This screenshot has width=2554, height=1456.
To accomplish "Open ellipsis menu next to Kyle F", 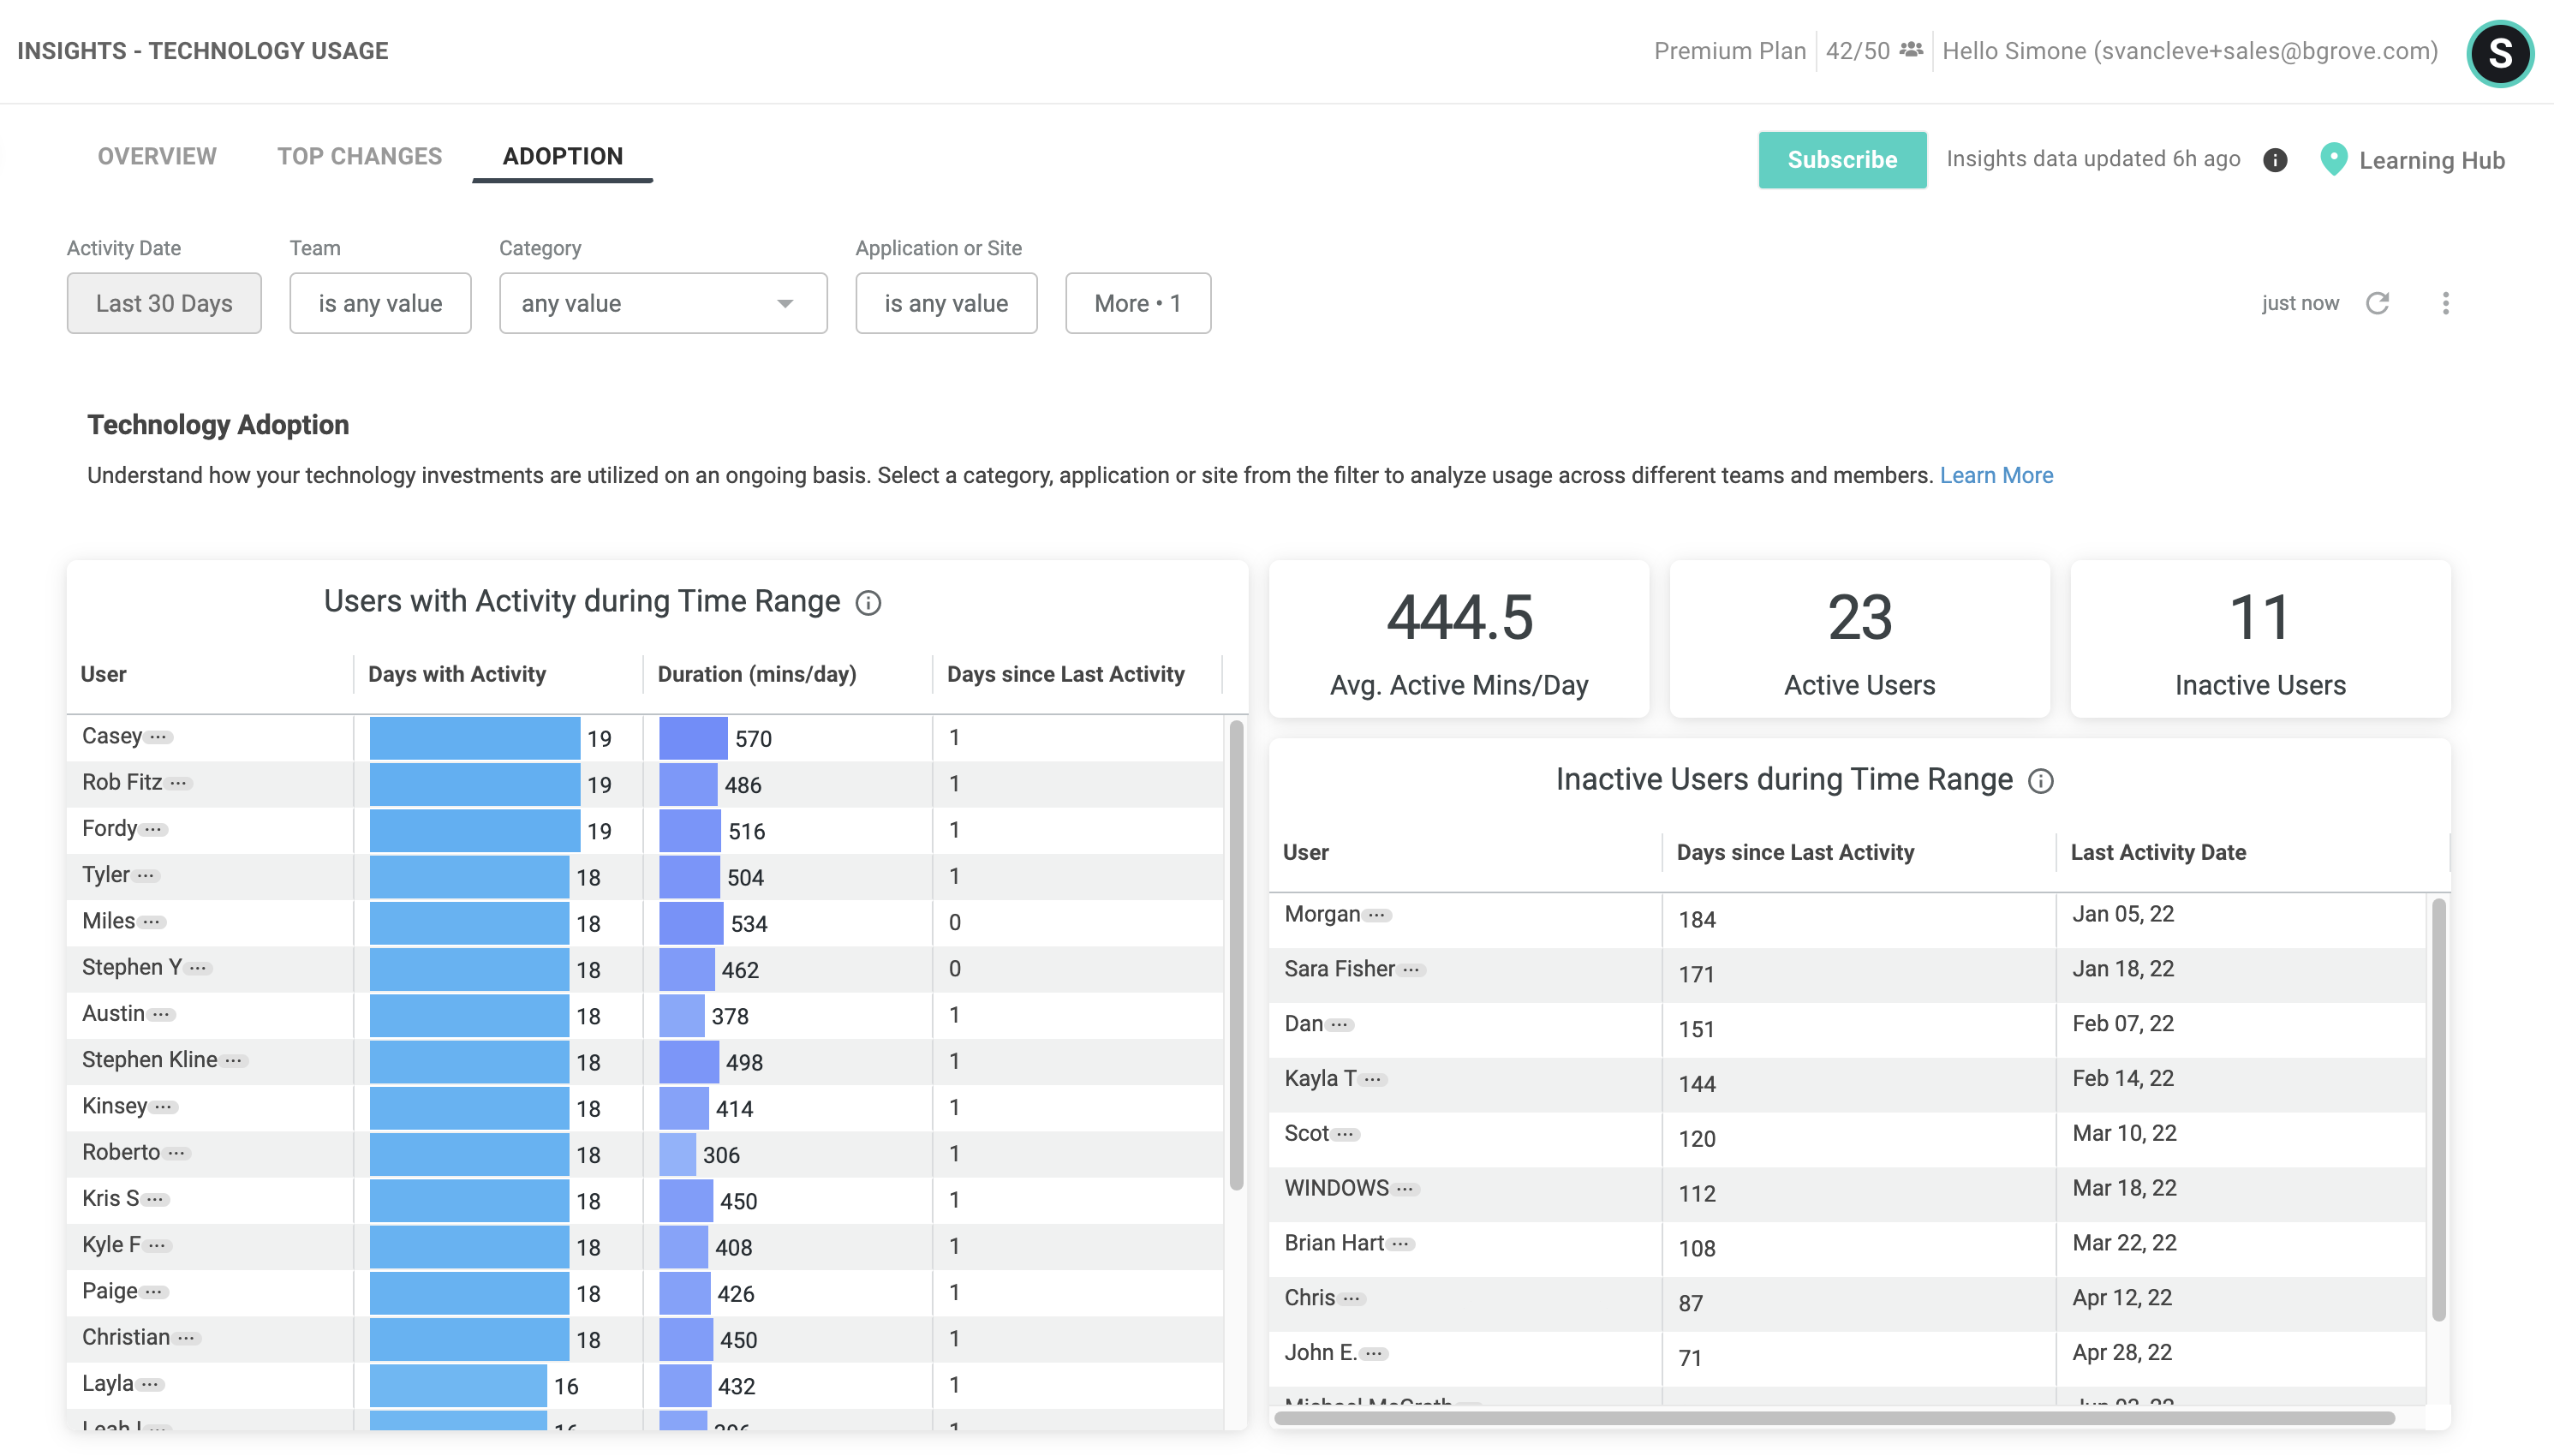I will pyautogui.click(x=158, y=1245).
